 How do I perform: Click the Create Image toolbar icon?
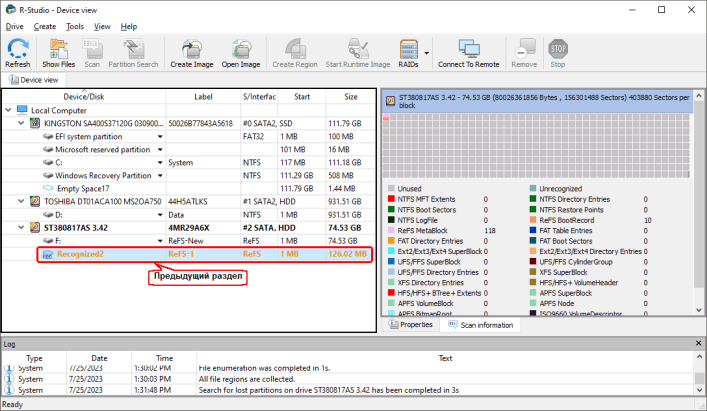pos(192,49)
